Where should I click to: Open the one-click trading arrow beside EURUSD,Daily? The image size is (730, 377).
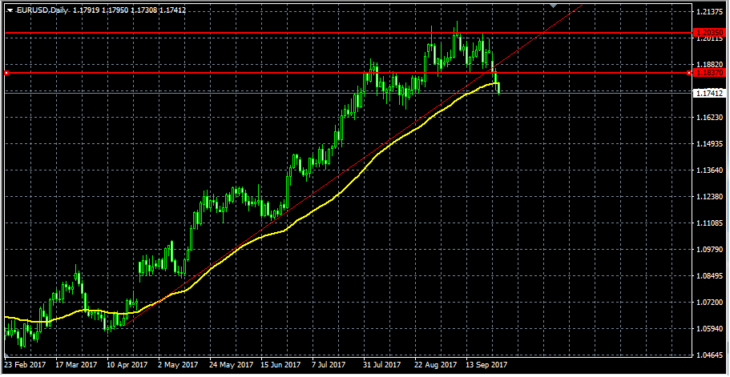point(10,10)
